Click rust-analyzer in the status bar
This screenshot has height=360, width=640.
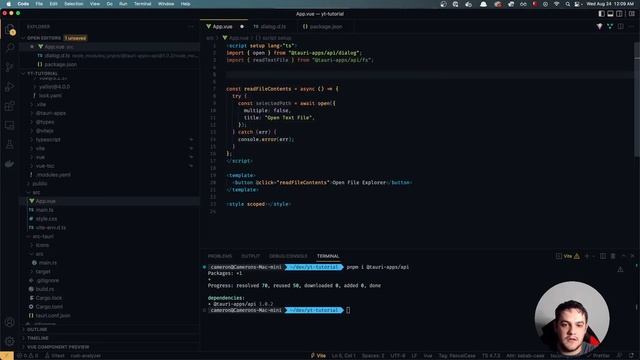(x=86, y=356)
